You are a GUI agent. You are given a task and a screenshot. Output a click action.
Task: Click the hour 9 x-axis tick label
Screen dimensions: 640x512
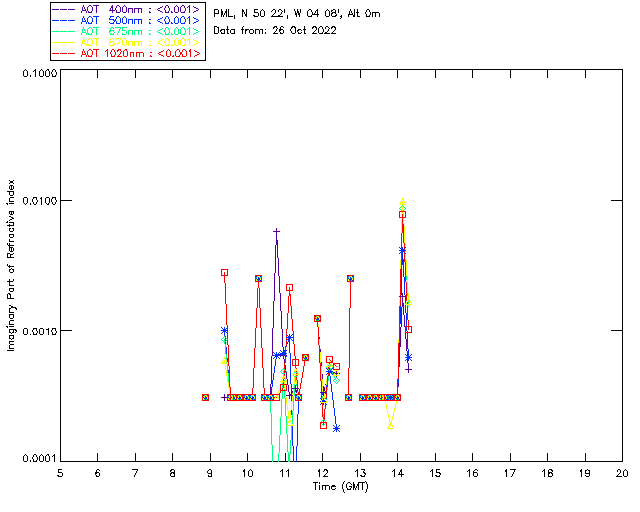tap(210, 473)
